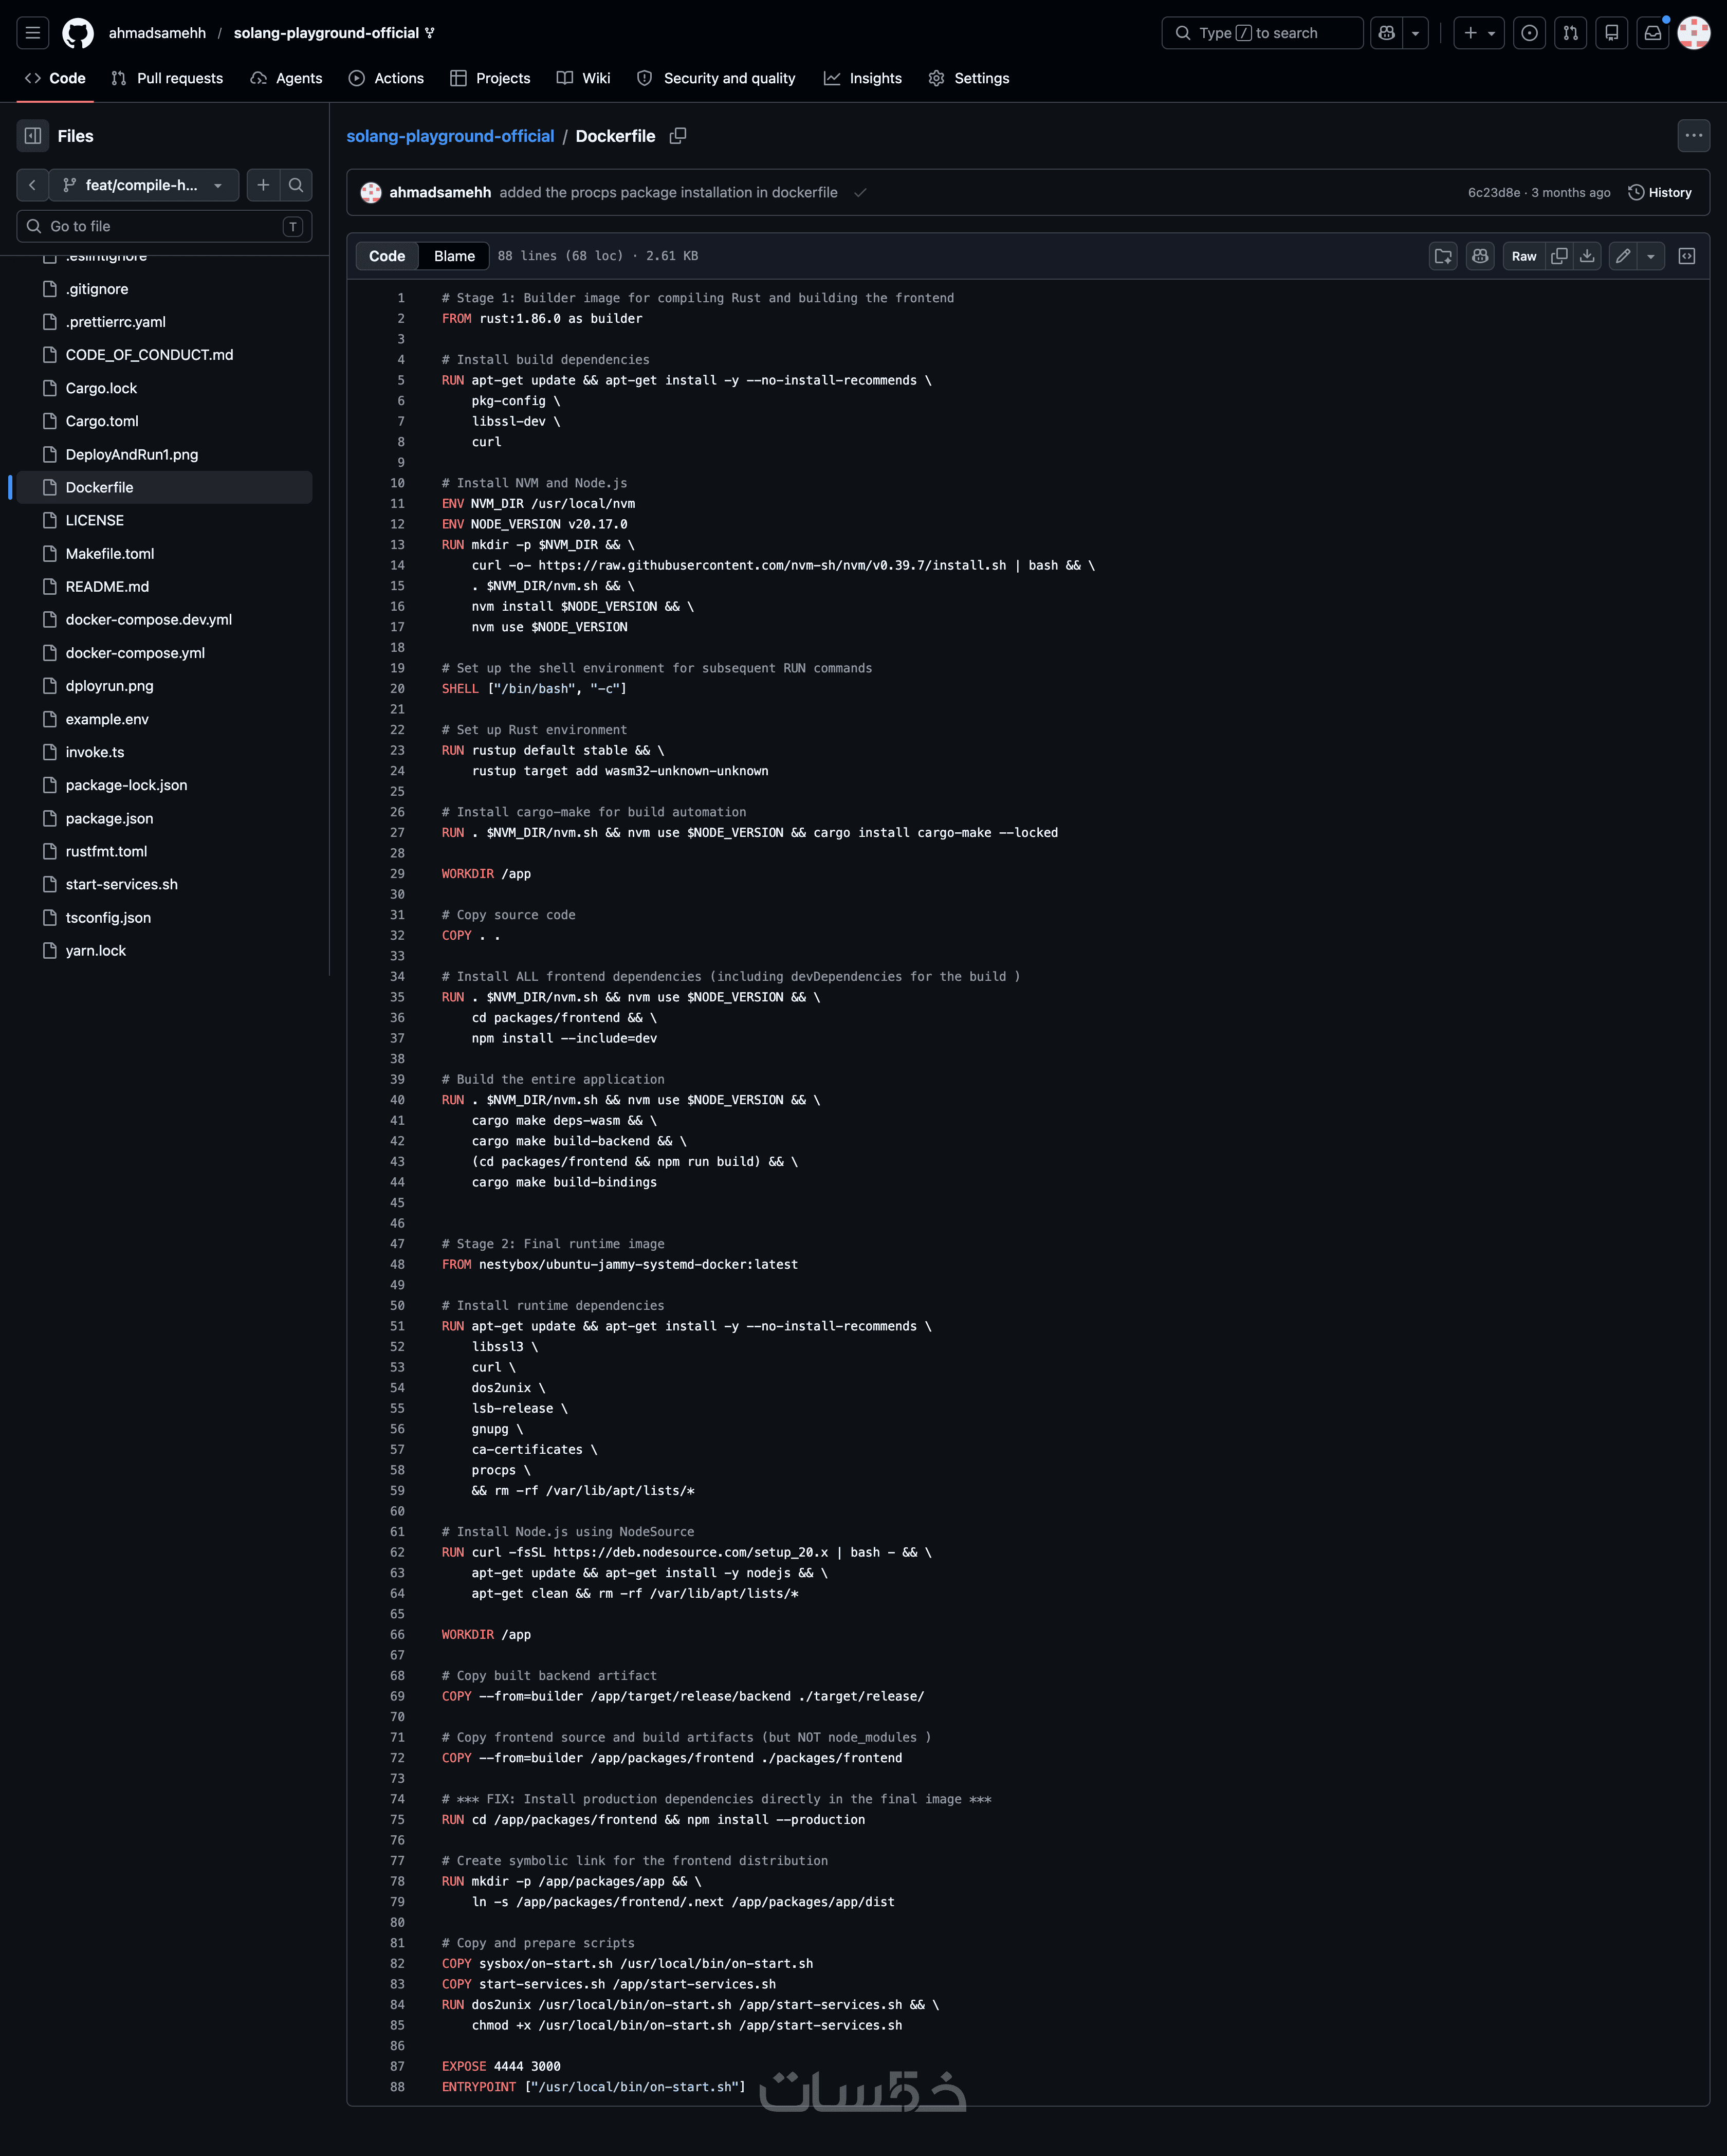Expand the feat/compile branch selector
Screen dimensions: 1727x2156
[x=142, y=185]
